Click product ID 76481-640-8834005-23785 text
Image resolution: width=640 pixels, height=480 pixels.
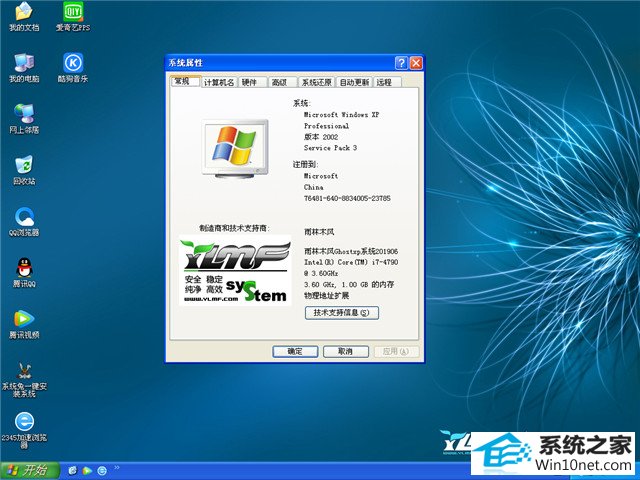tap(347, 198)
